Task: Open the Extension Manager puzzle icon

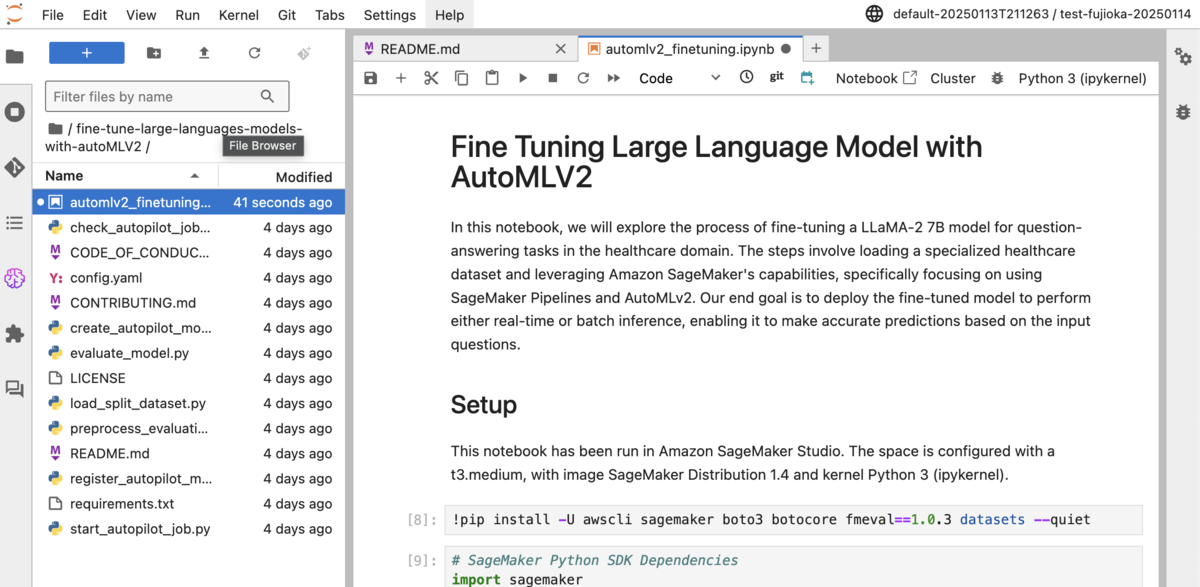Action: tap(15, 334)
